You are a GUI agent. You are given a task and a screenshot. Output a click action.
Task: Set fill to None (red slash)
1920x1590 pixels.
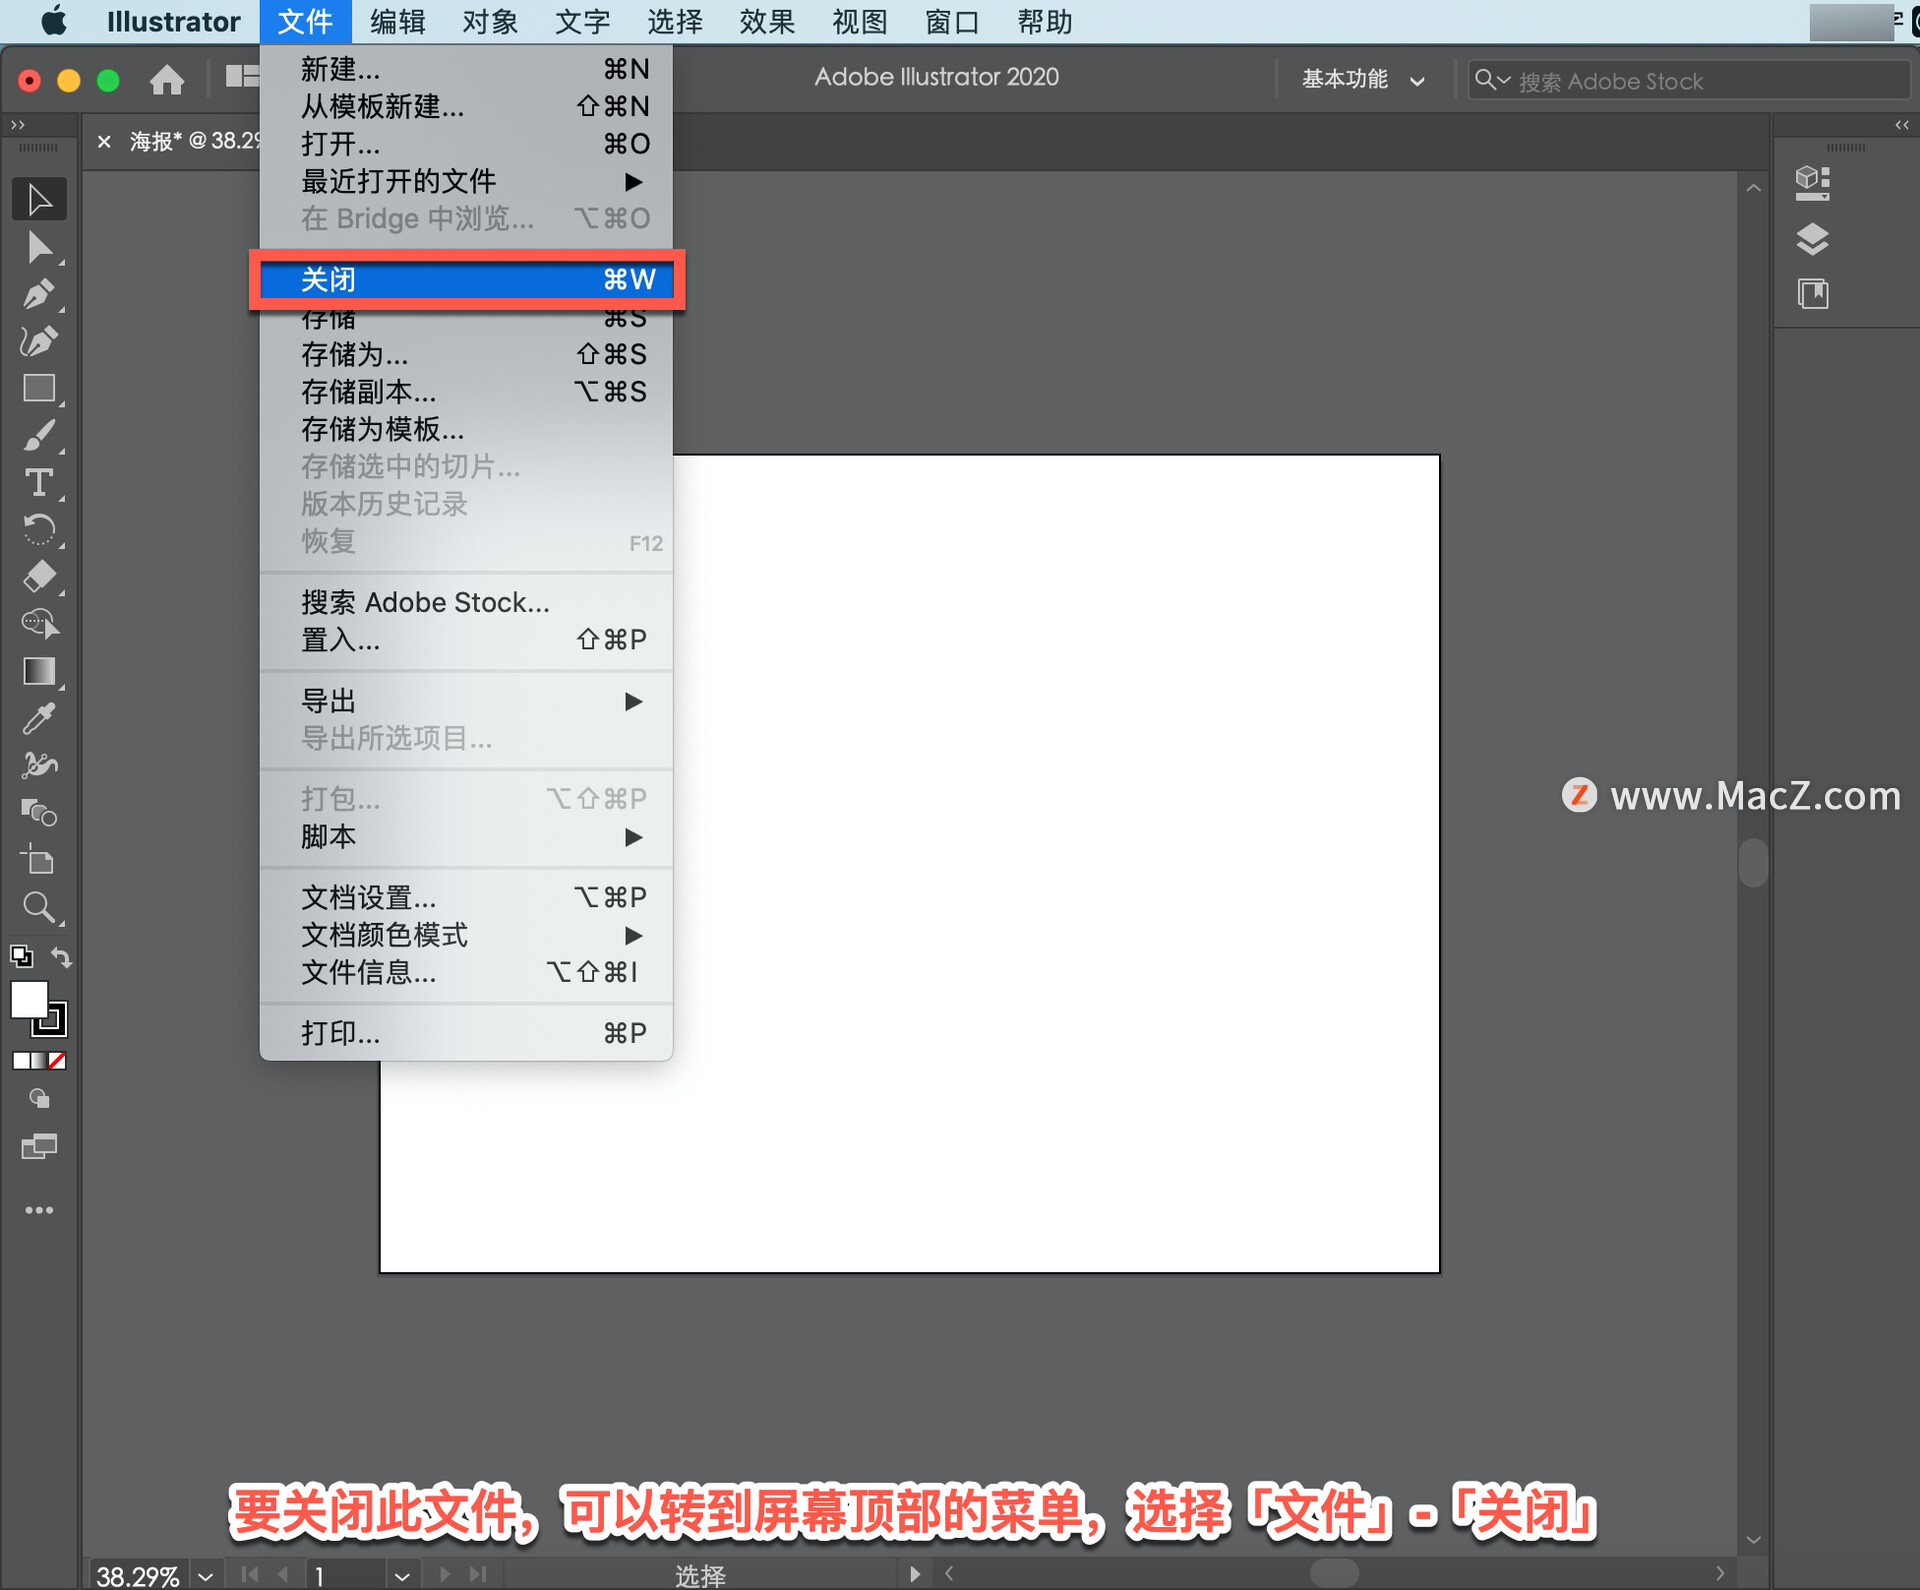(58, 1061)
